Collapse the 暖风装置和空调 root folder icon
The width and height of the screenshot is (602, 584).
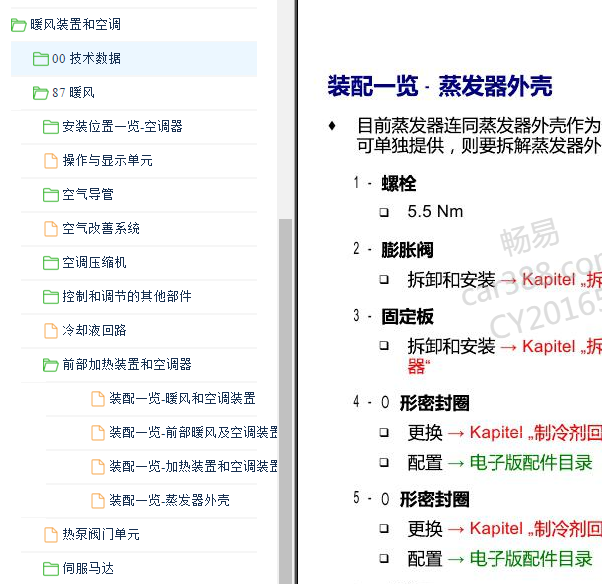point(18,25)
